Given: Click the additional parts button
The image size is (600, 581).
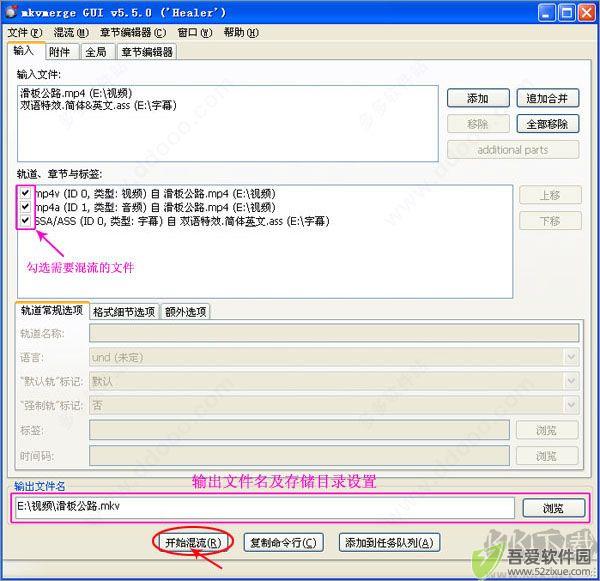Looking at the screenshot, I should 513,150.
